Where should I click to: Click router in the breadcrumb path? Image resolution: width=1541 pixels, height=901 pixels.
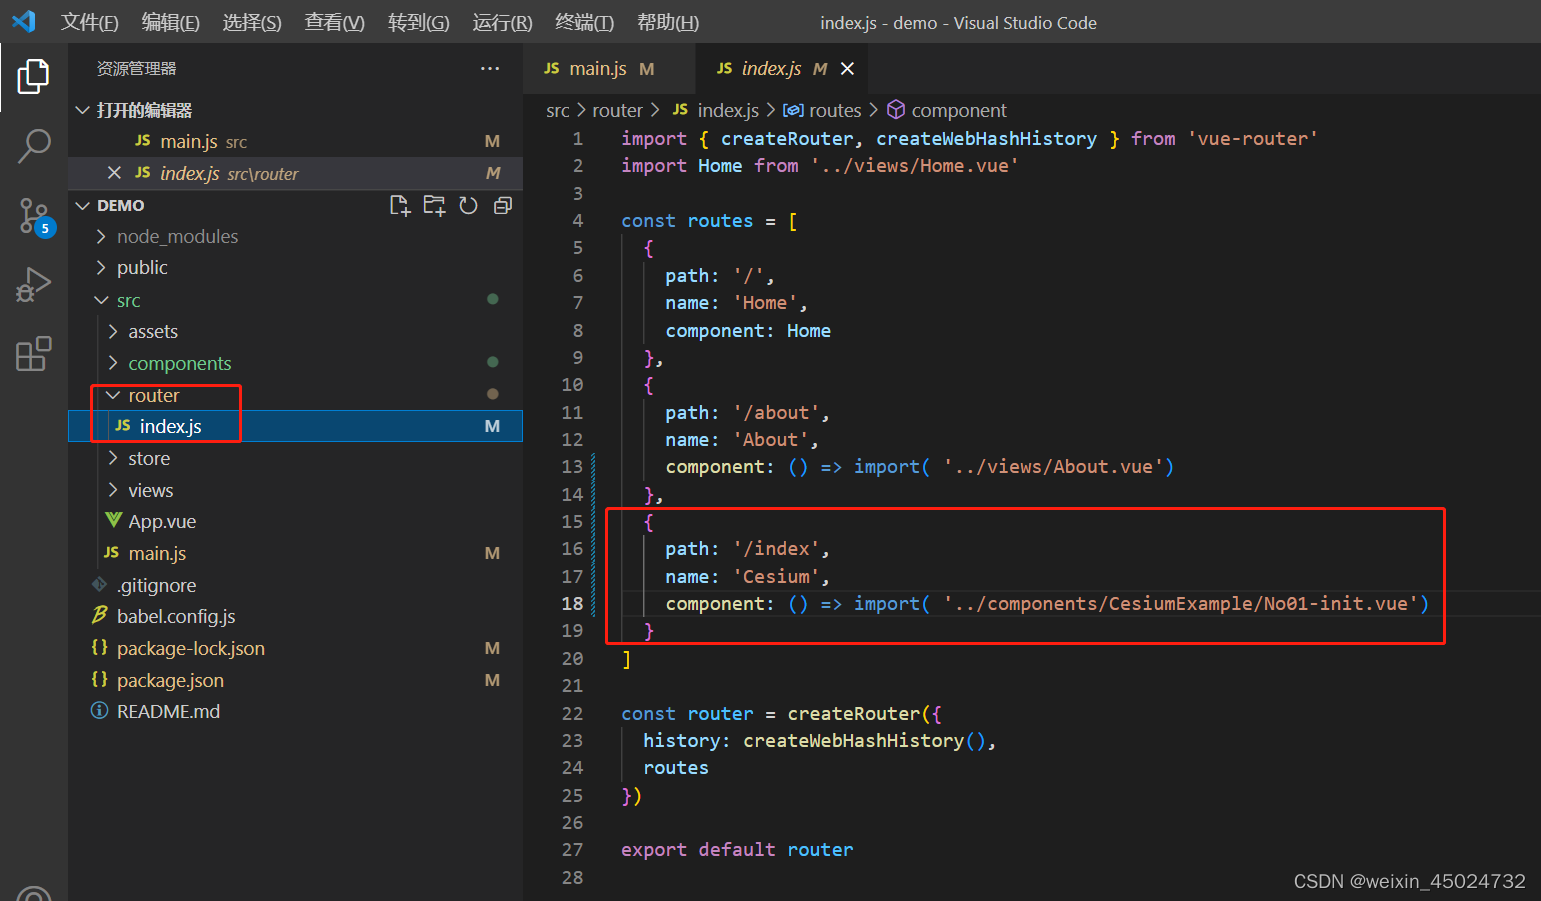coord(617,110)
